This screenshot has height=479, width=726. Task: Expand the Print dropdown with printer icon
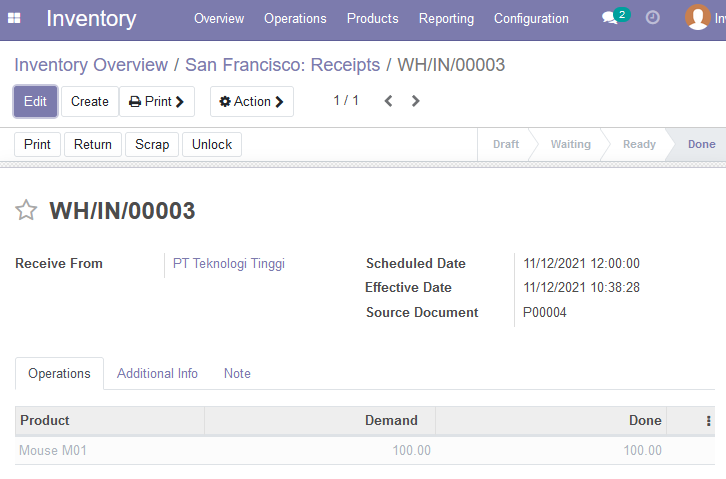(156, 101)
